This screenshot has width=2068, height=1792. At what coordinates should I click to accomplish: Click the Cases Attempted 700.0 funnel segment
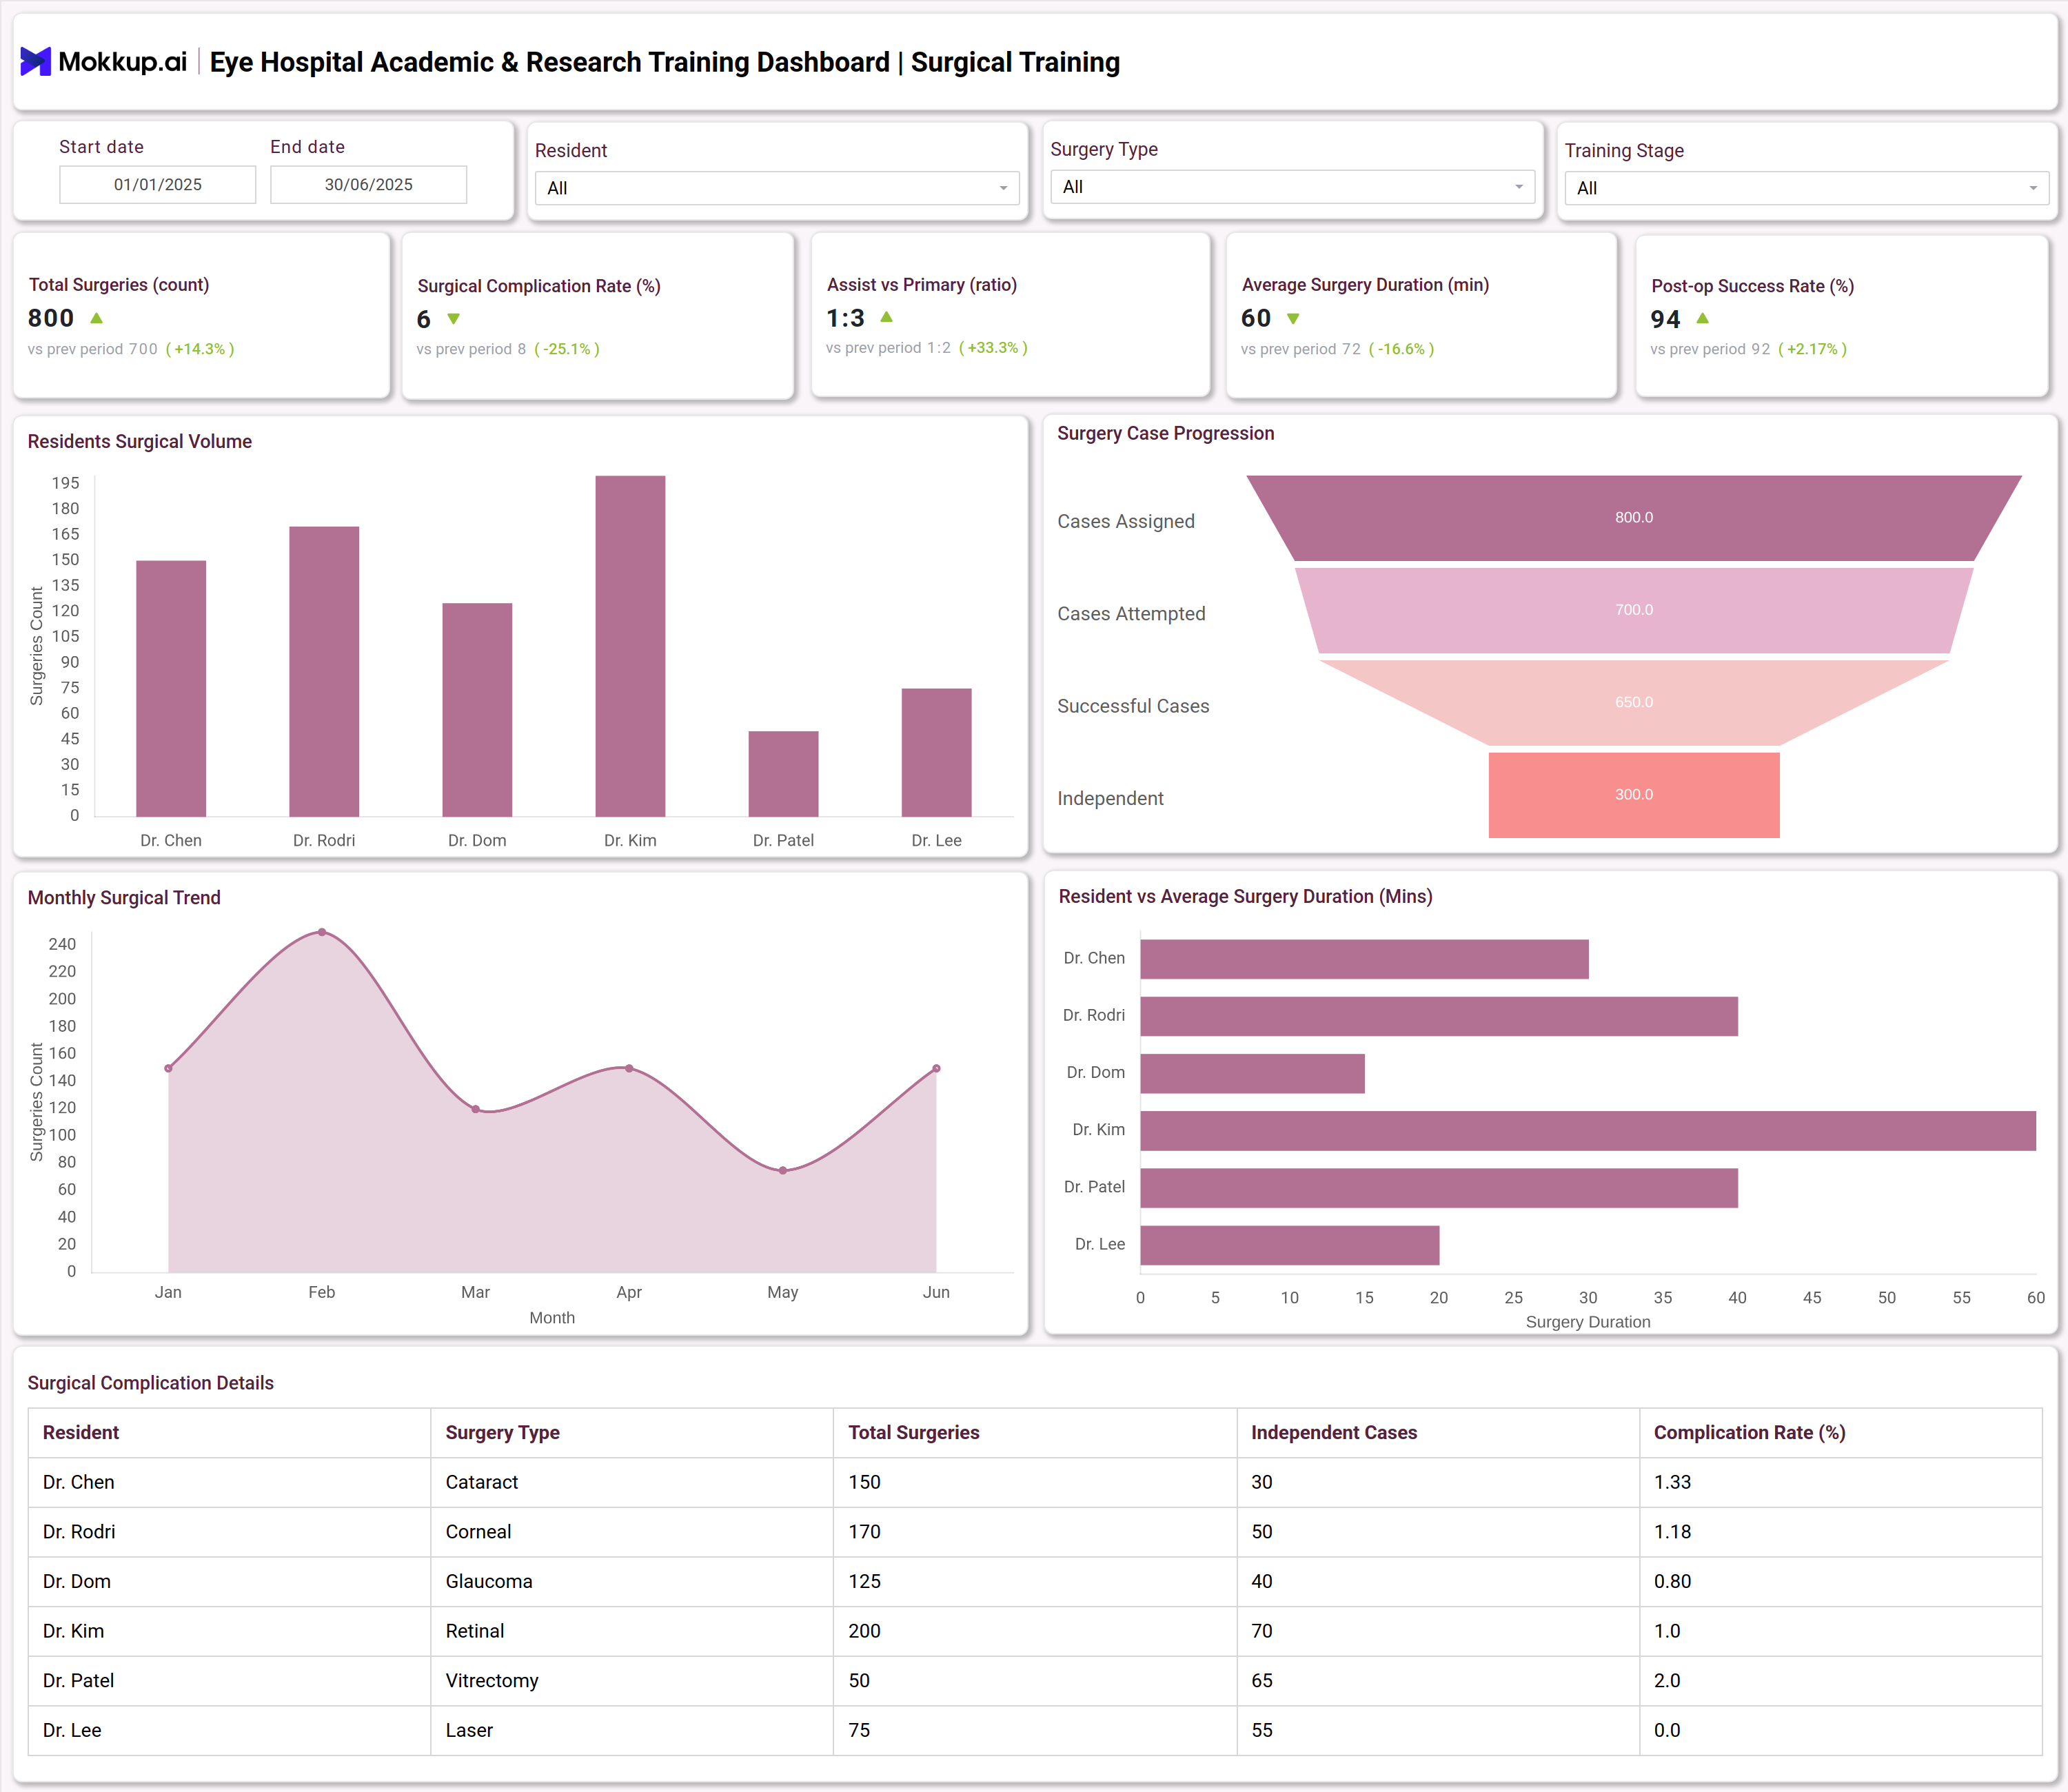click(x=1634, y=610)
